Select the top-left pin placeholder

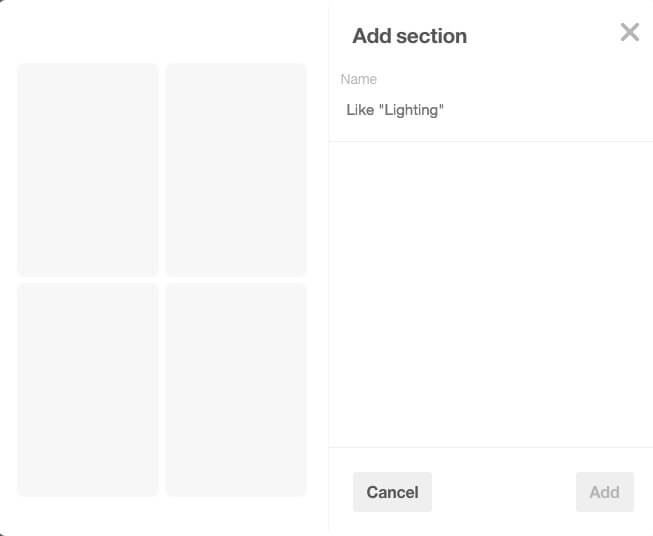(88, 170)
